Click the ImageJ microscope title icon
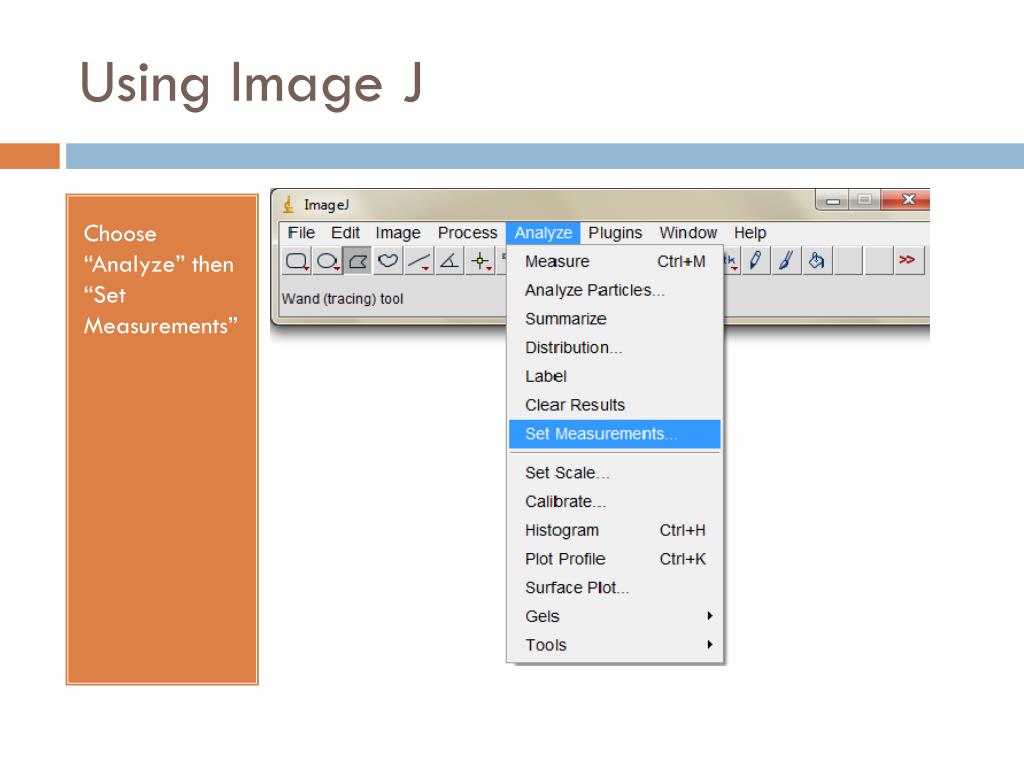The image size is (1024, 768). [289, 204]
